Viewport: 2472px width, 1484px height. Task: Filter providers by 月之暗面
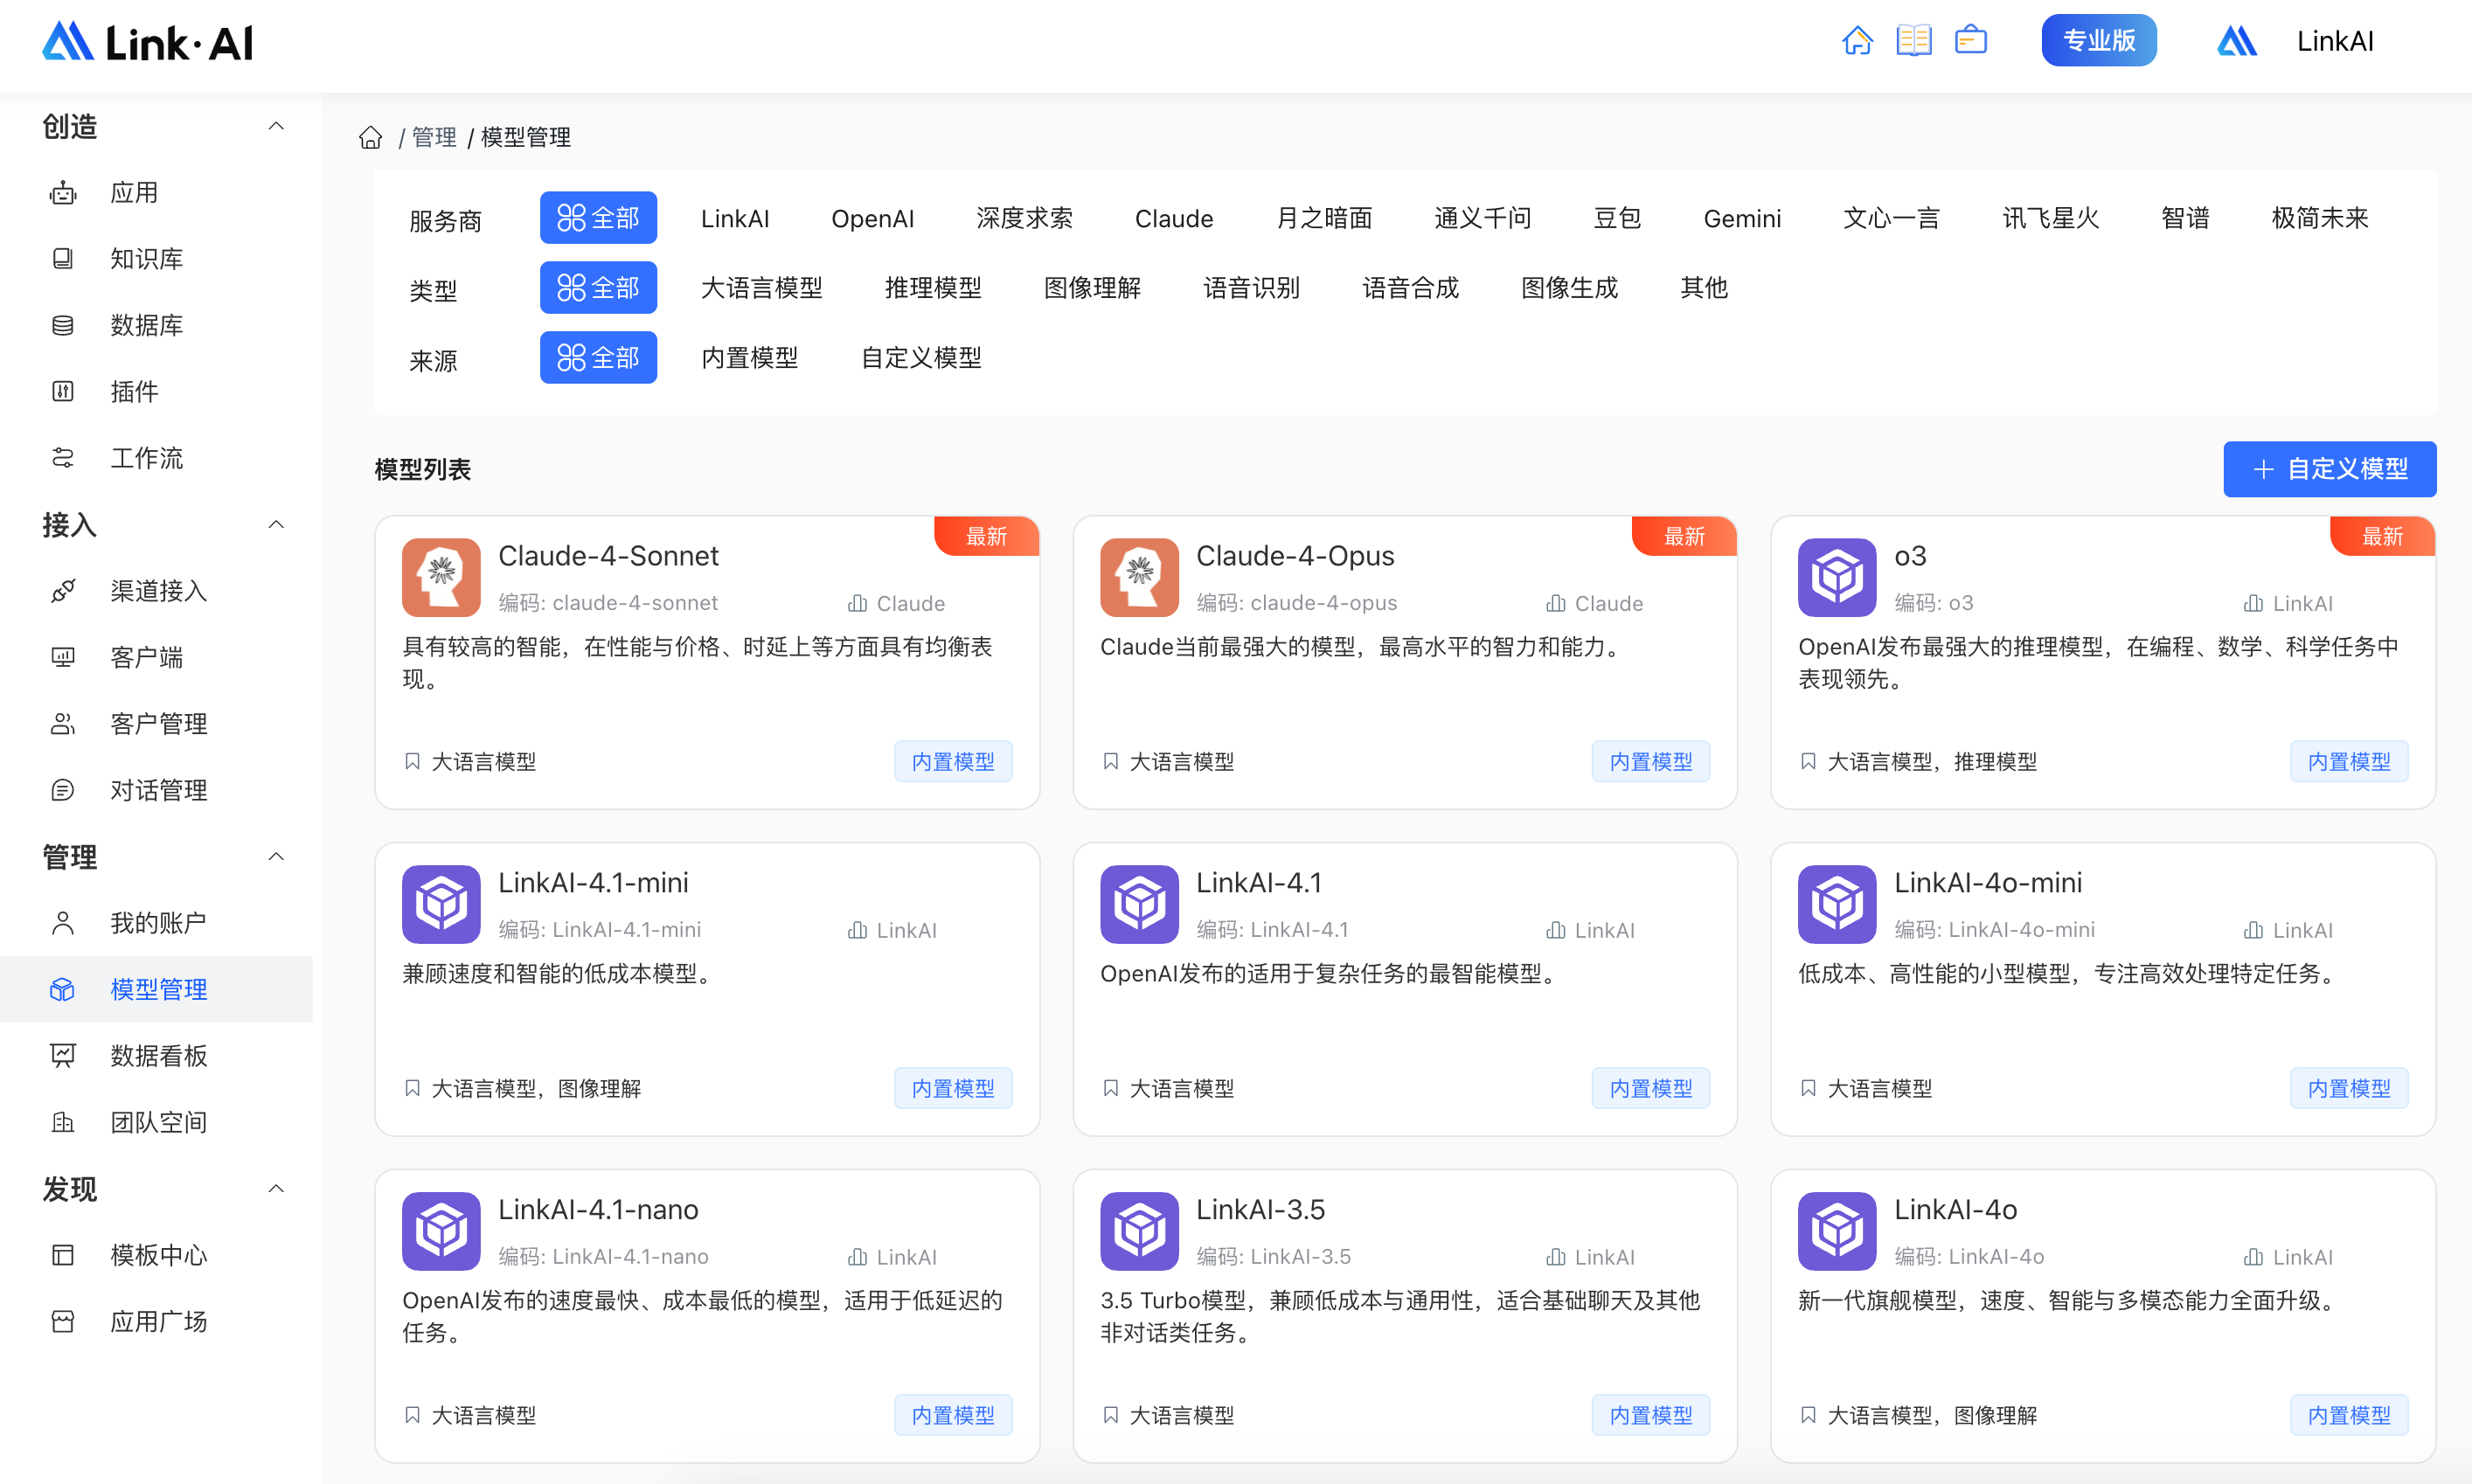pos(1324,218)
